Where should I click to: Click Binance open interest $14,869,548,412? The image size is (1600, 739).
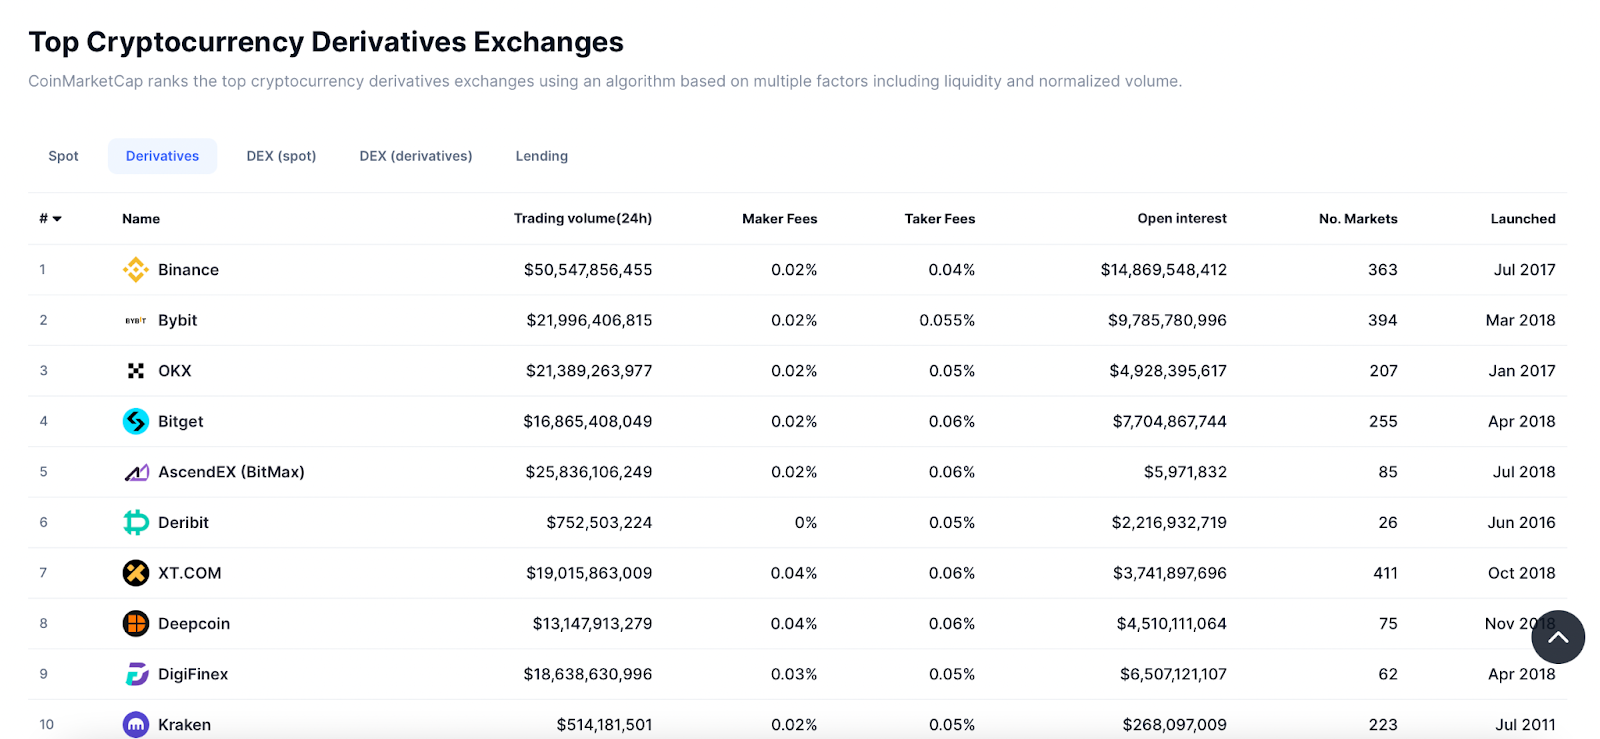pyautogui.click(x=1164, y=270)
